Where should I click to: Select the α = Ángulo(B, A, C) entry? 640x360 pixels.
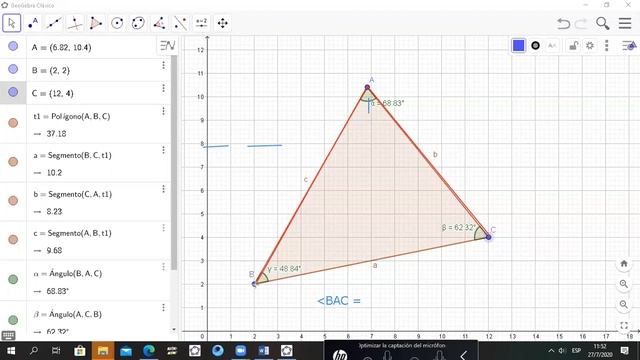(x=68, y=273)
